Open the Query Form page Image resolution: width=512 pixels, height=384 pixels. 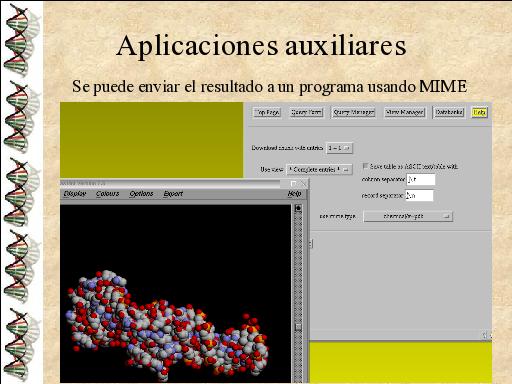coord(306,112)
